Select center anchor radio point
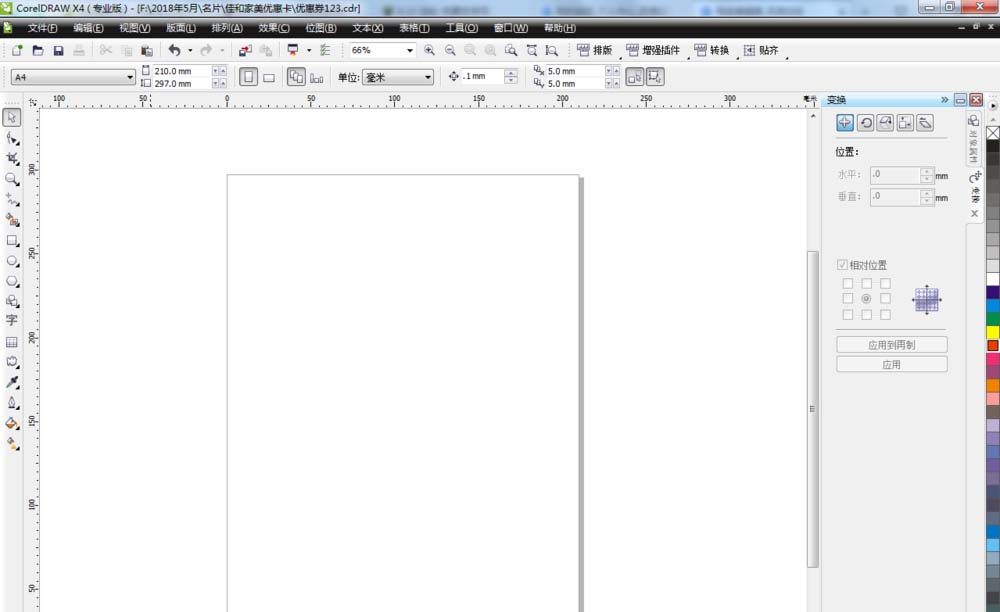1000x612 pixels. [866, 298]
